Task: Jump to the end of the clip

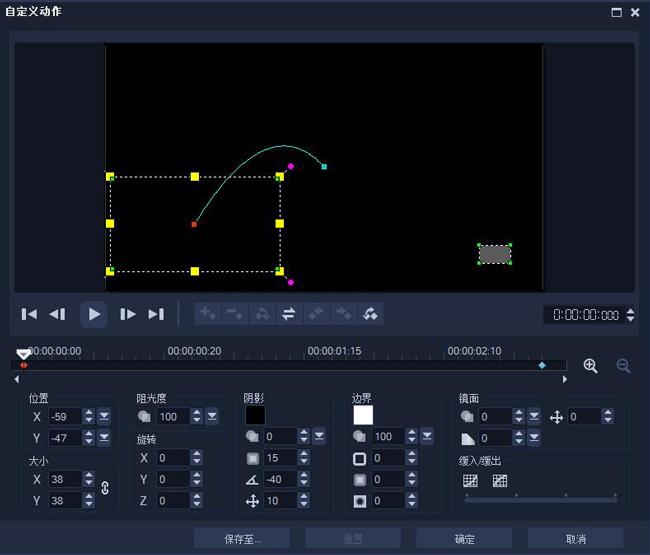Action: (x=156, y=314)
